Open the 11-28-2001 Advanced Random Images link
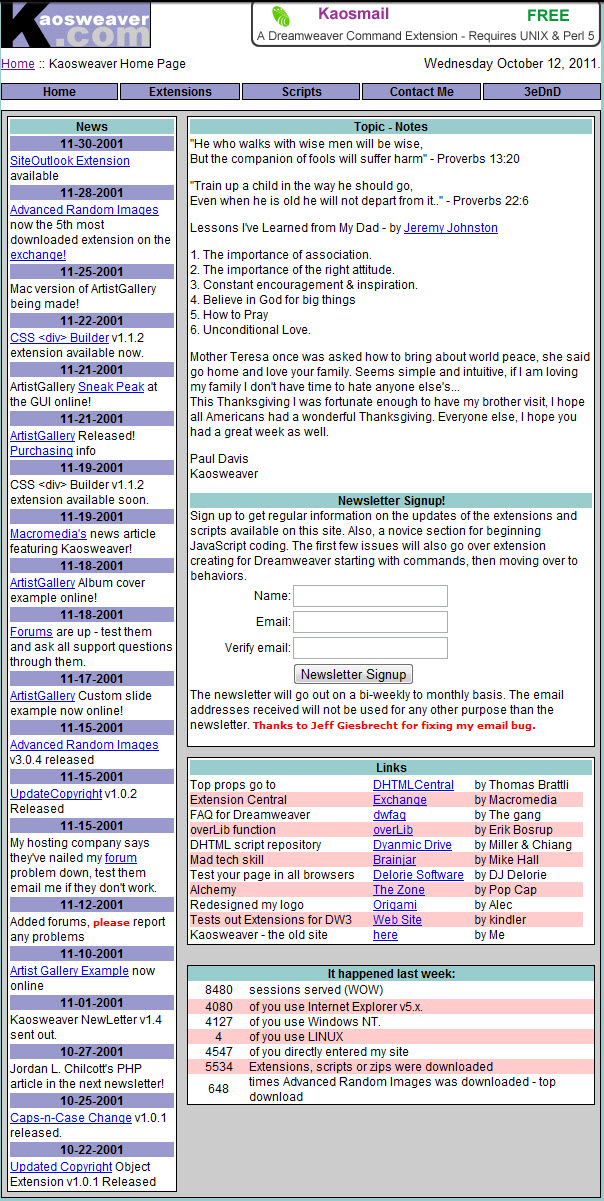This screenshot has width=604, height=1201. click(x=84, y=210)
